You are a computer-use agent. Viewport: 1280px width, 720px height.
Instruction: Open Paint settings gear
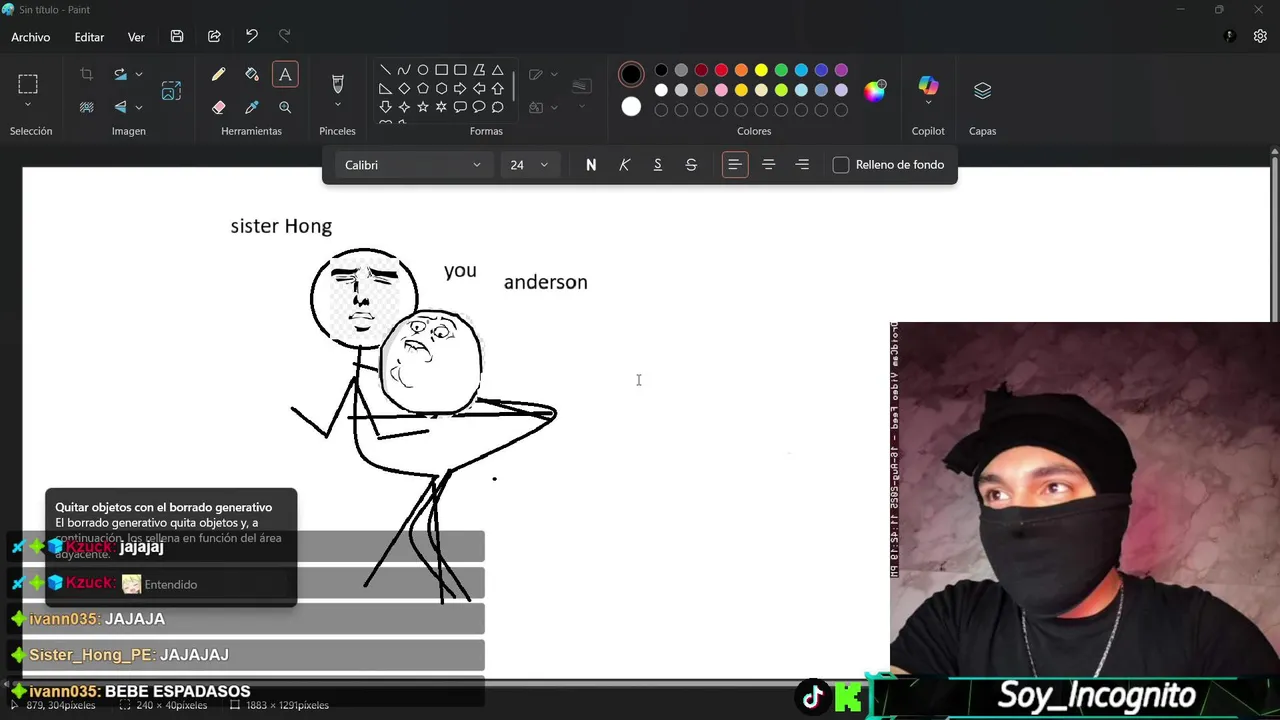pos(1260,37)
